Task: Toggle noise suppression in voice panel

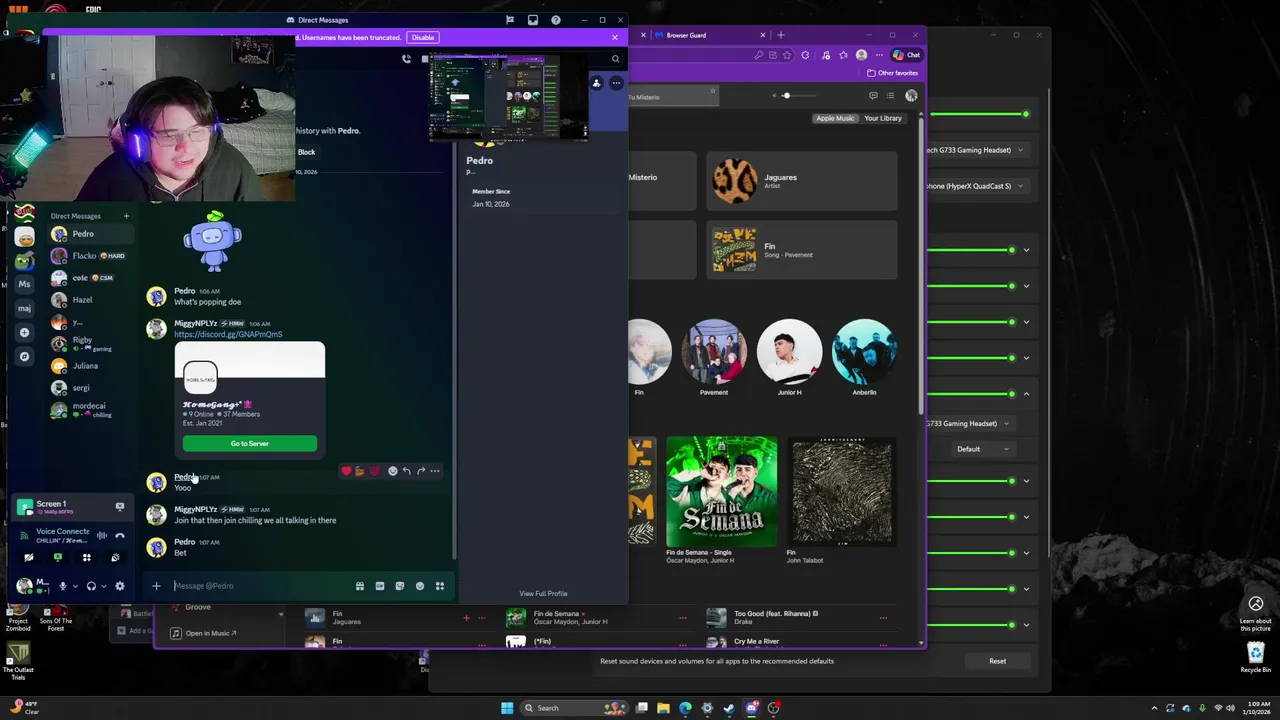Action: click(102, 536)
